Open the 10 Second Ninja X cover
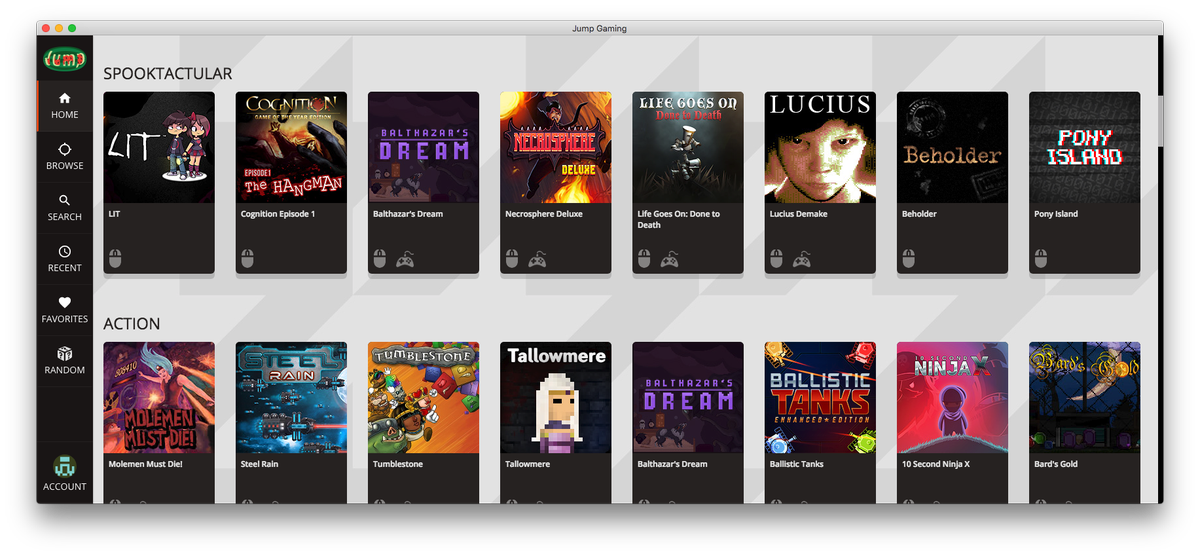The image size is (1200, 556). pyautogui.click(x=952, y=398)
